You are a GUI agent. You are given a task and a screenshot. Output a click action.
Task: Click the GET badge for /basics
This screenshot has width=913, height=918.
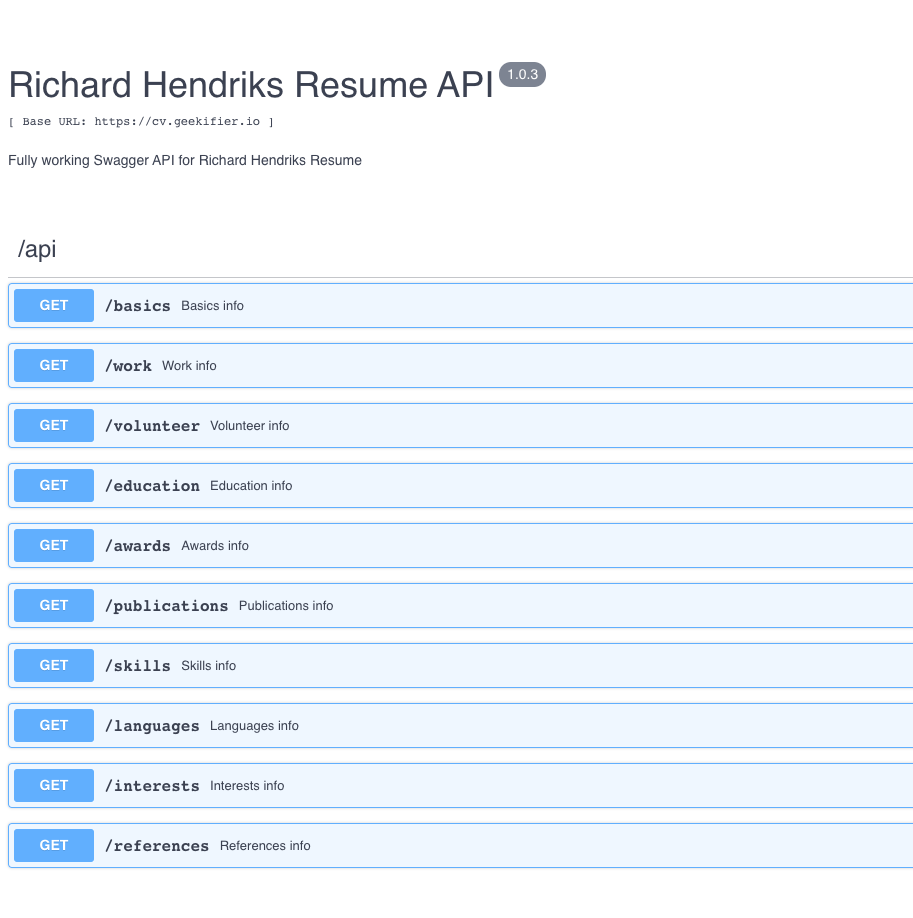54,306
